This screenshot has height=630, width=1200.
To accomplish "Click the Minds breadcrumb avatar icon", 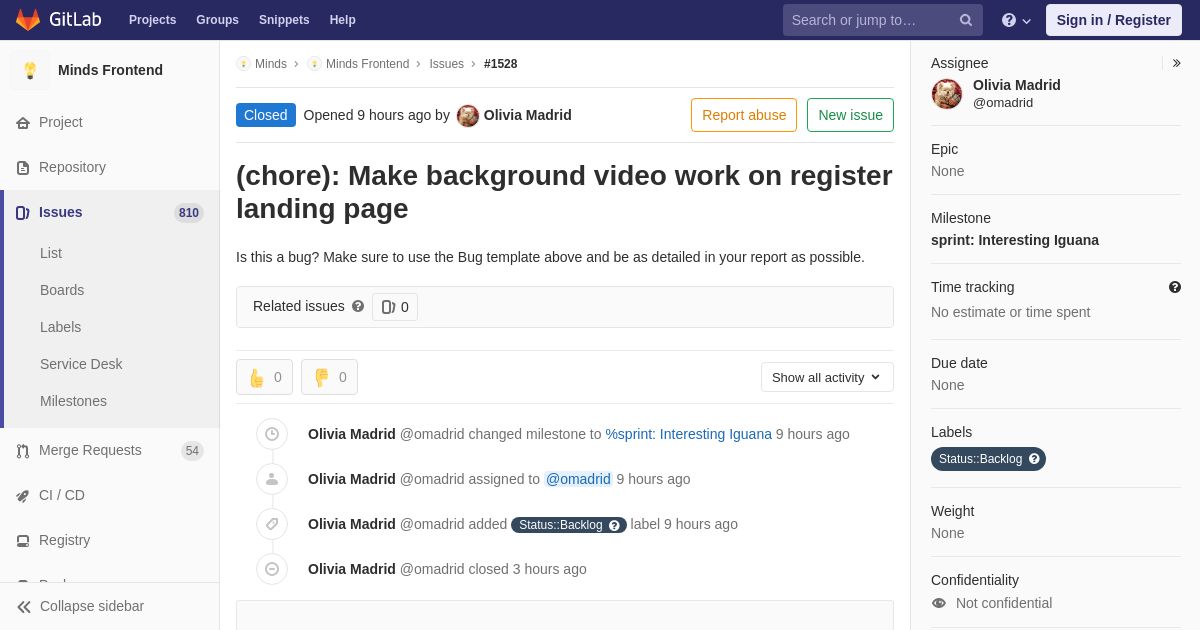I will pyautogui.click(x=243, y=64).
